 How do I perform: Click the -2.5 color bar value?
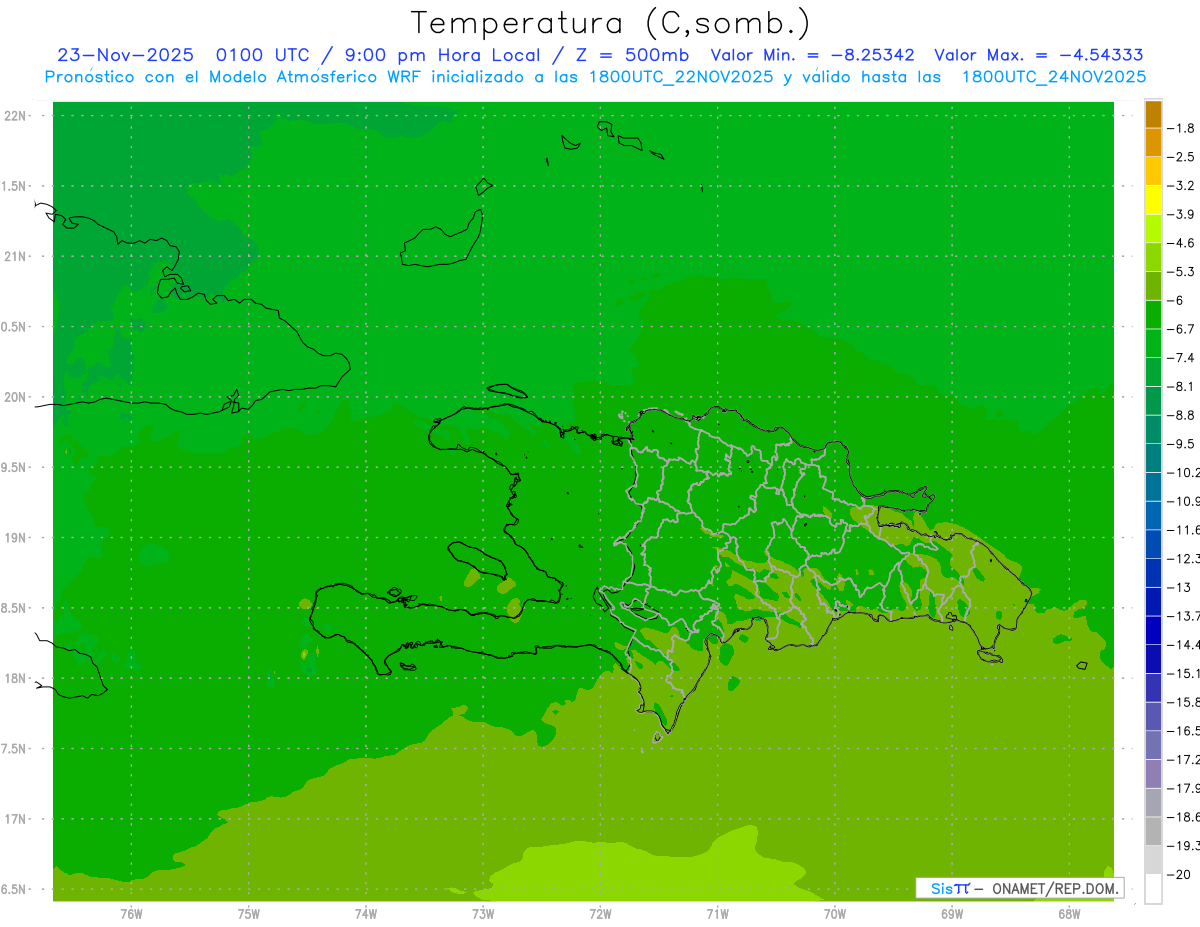[x=1180, y=157]
